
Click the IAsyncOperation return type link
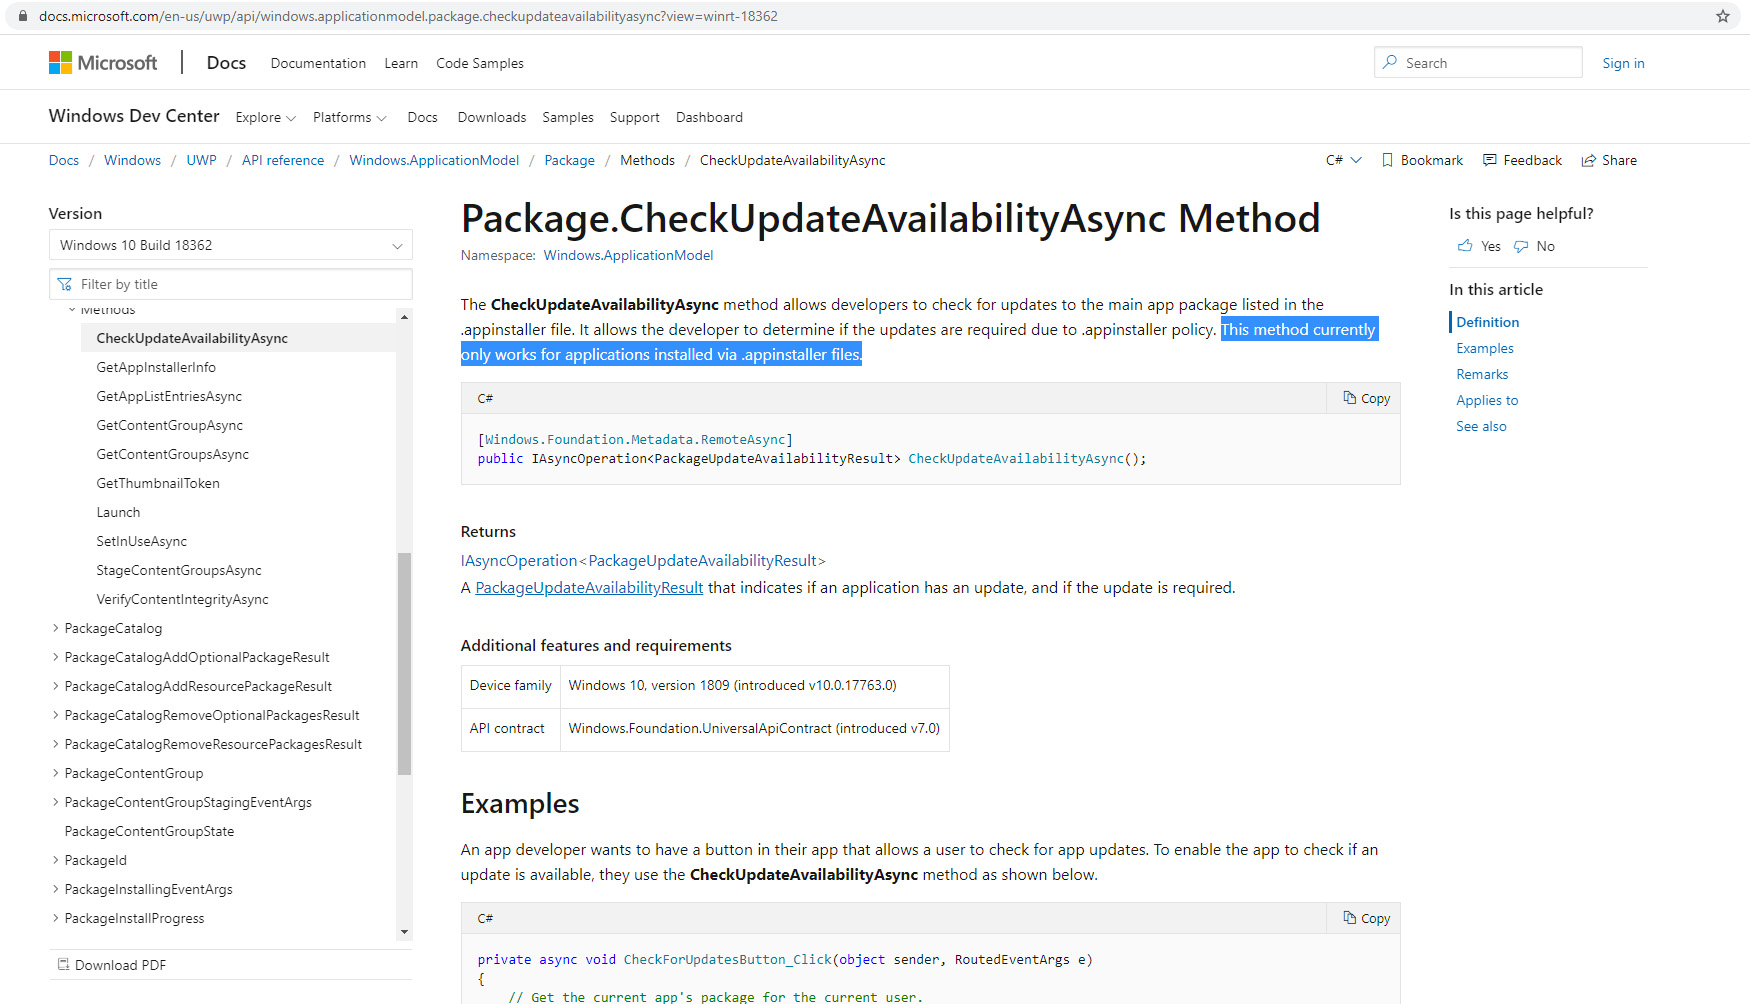[519, 560]
